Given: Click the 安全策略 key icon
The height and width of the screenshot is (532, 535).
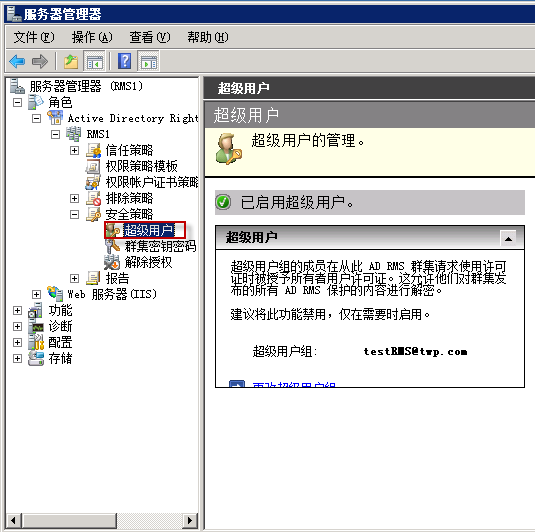Looking at the screenshot, I should point(93,214).
